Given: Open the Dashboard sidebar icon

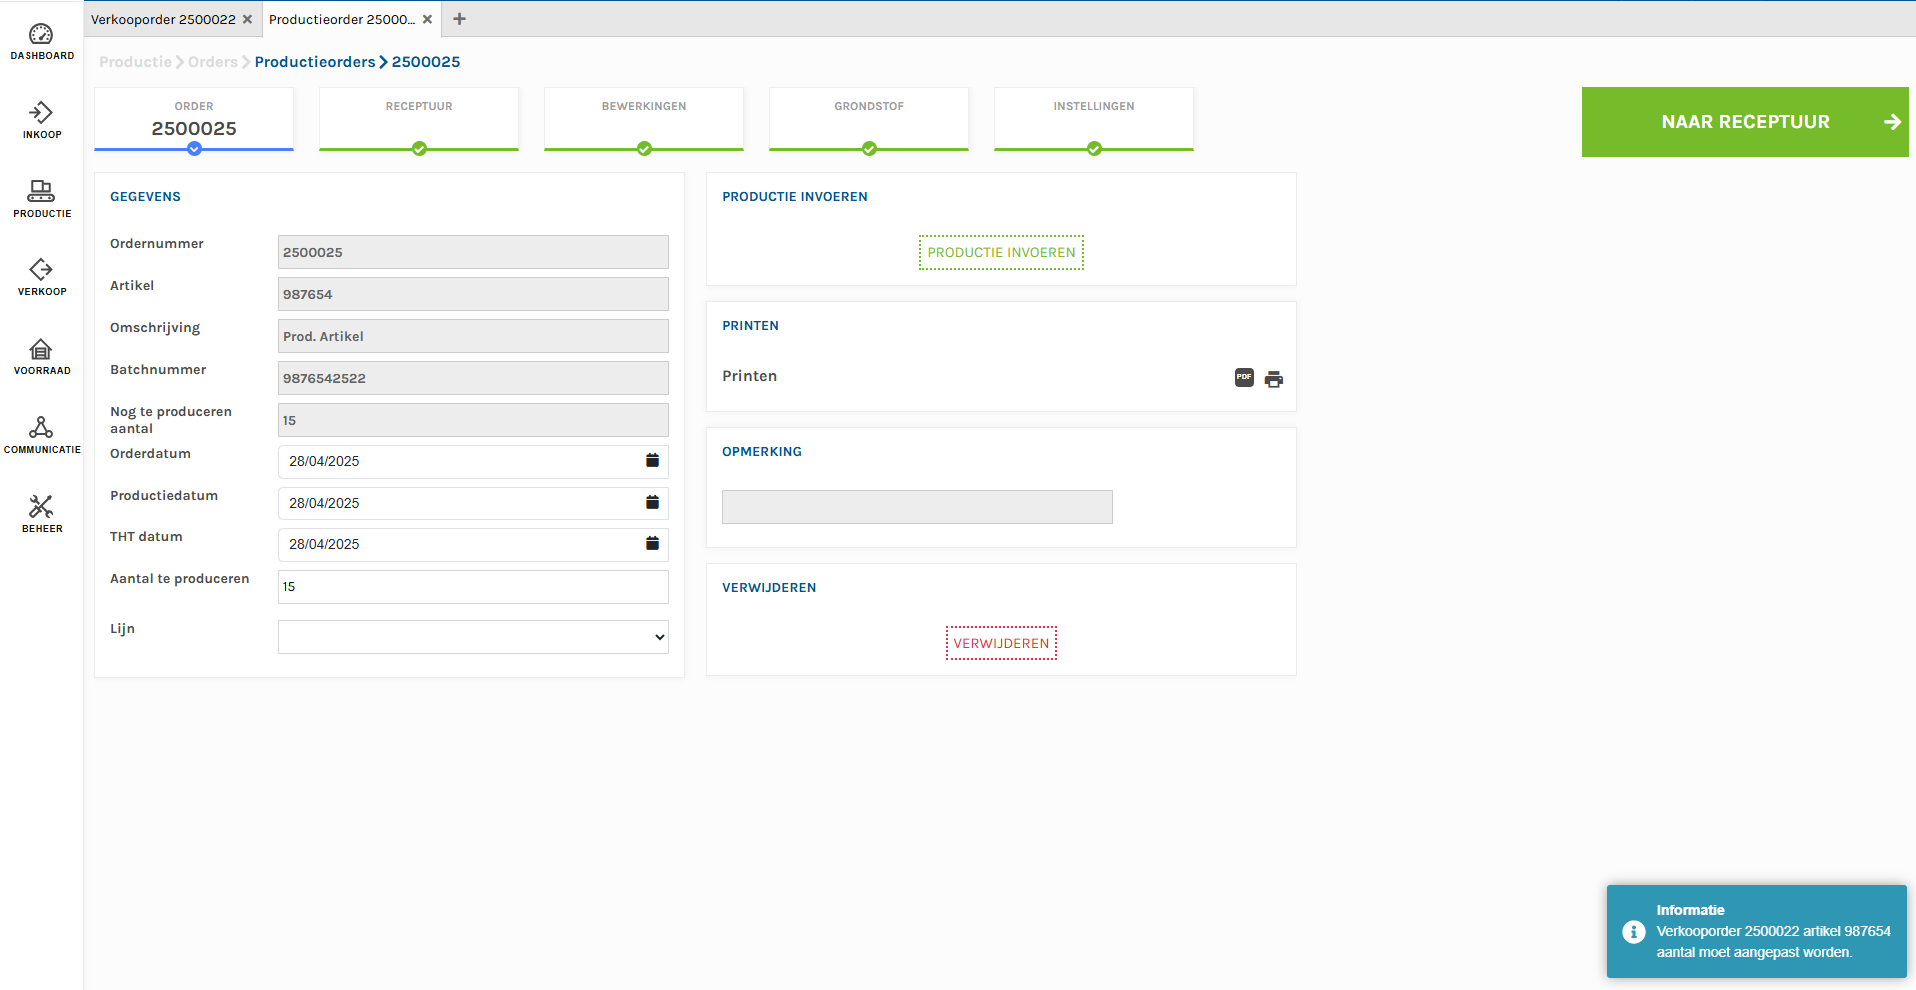Looking at the screenshot, I should tap(41, 41).
